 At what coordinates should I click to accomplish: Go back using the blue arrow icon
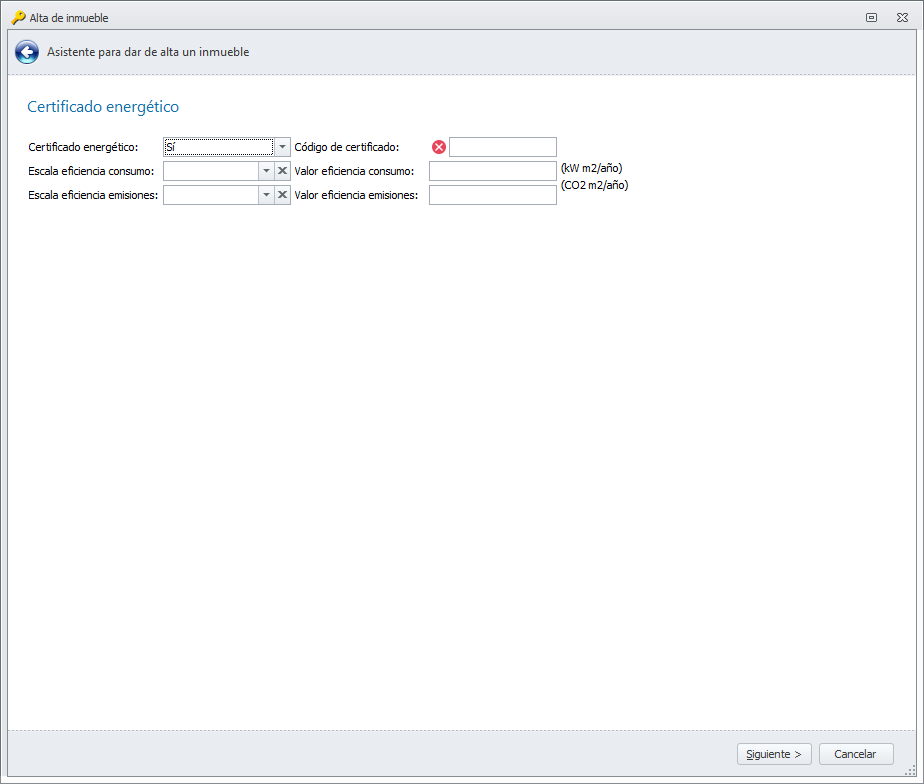coord(27,52)
